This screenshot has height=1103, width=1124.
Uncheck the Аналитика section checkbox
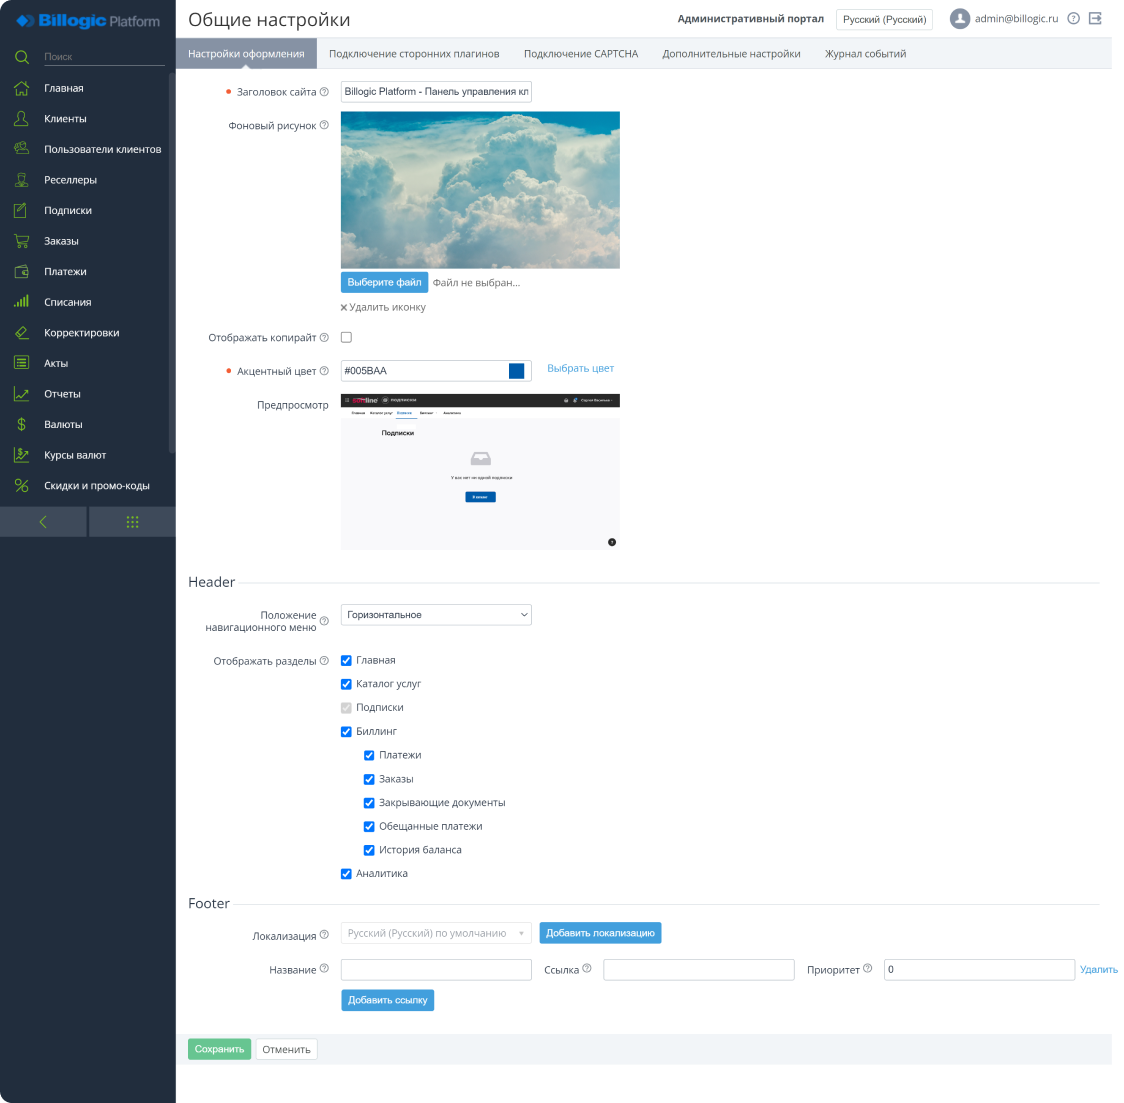coord(346,873)
